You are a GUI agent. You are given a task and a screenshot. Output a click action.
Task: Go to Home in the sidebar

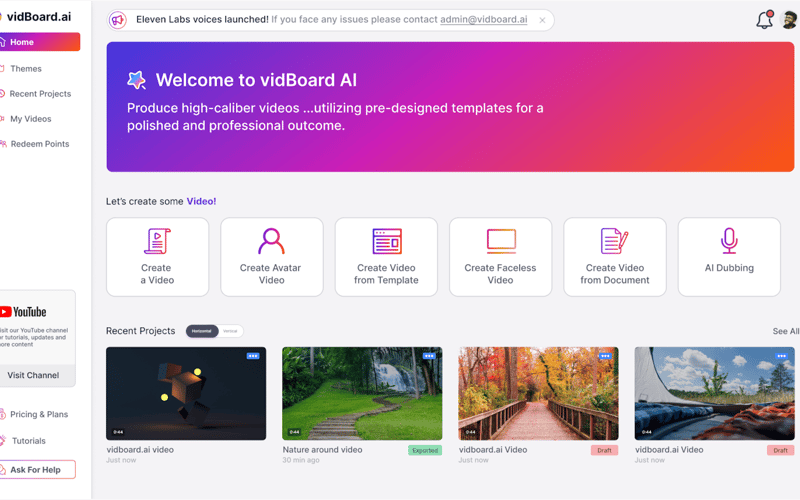40,42
